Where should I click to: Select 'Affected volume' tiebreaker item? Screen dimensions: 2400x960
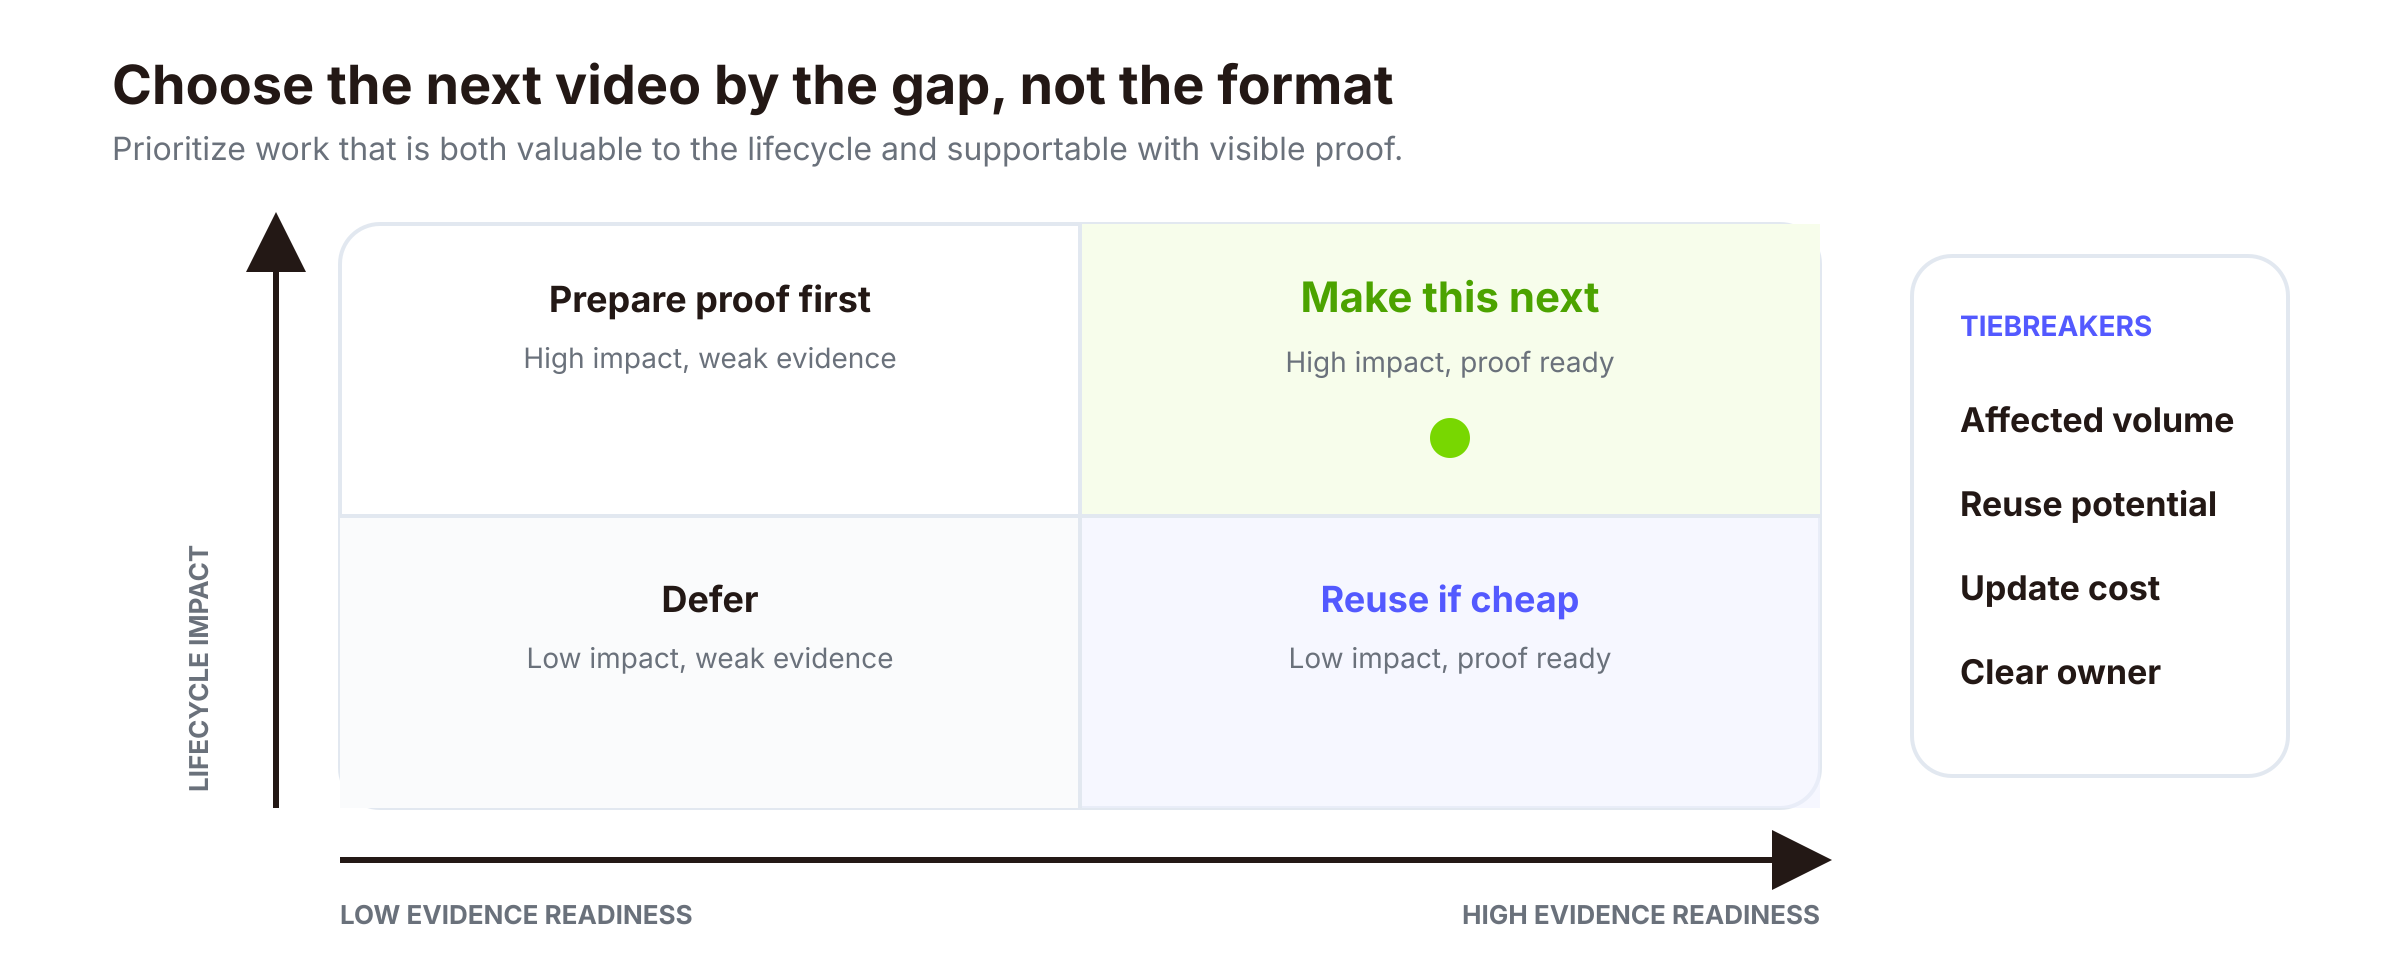(2096, 420)
